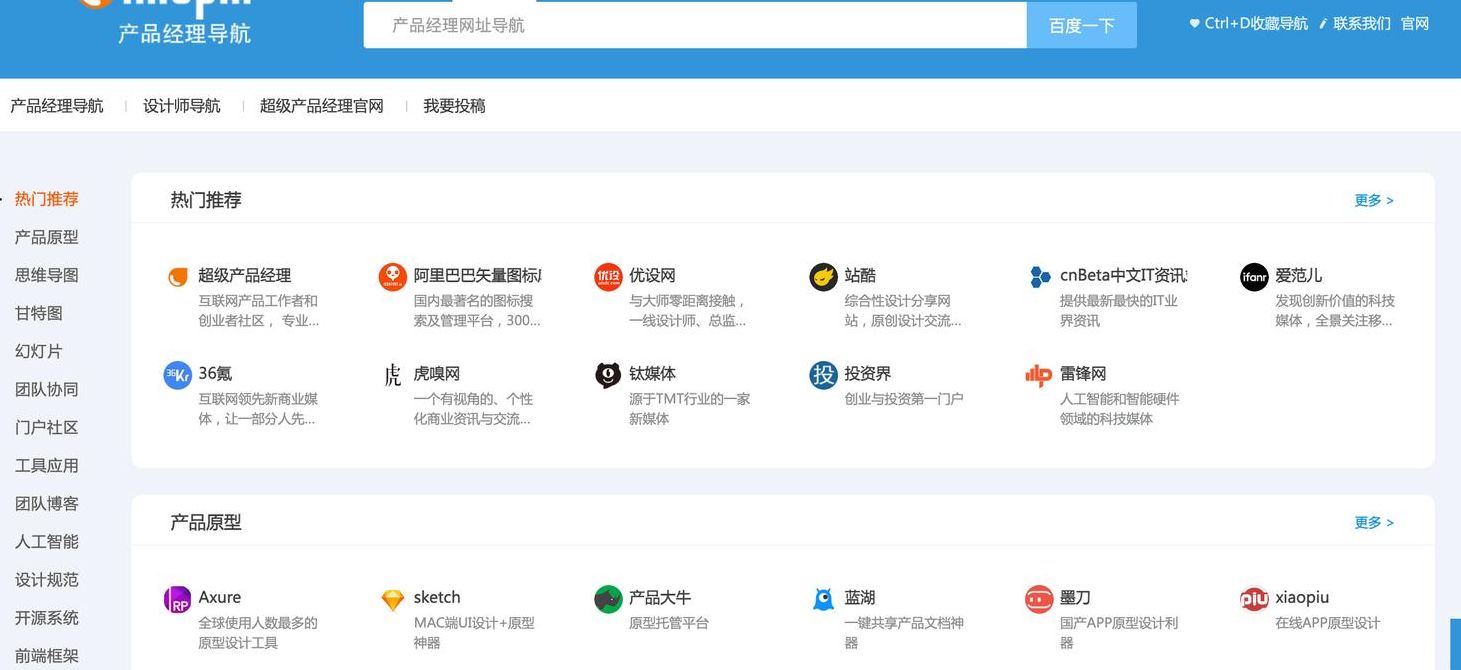This screenshot has width=1461, height=670.
Task: Select 团队博客 in the sidebar
Action: pos(47,503)
